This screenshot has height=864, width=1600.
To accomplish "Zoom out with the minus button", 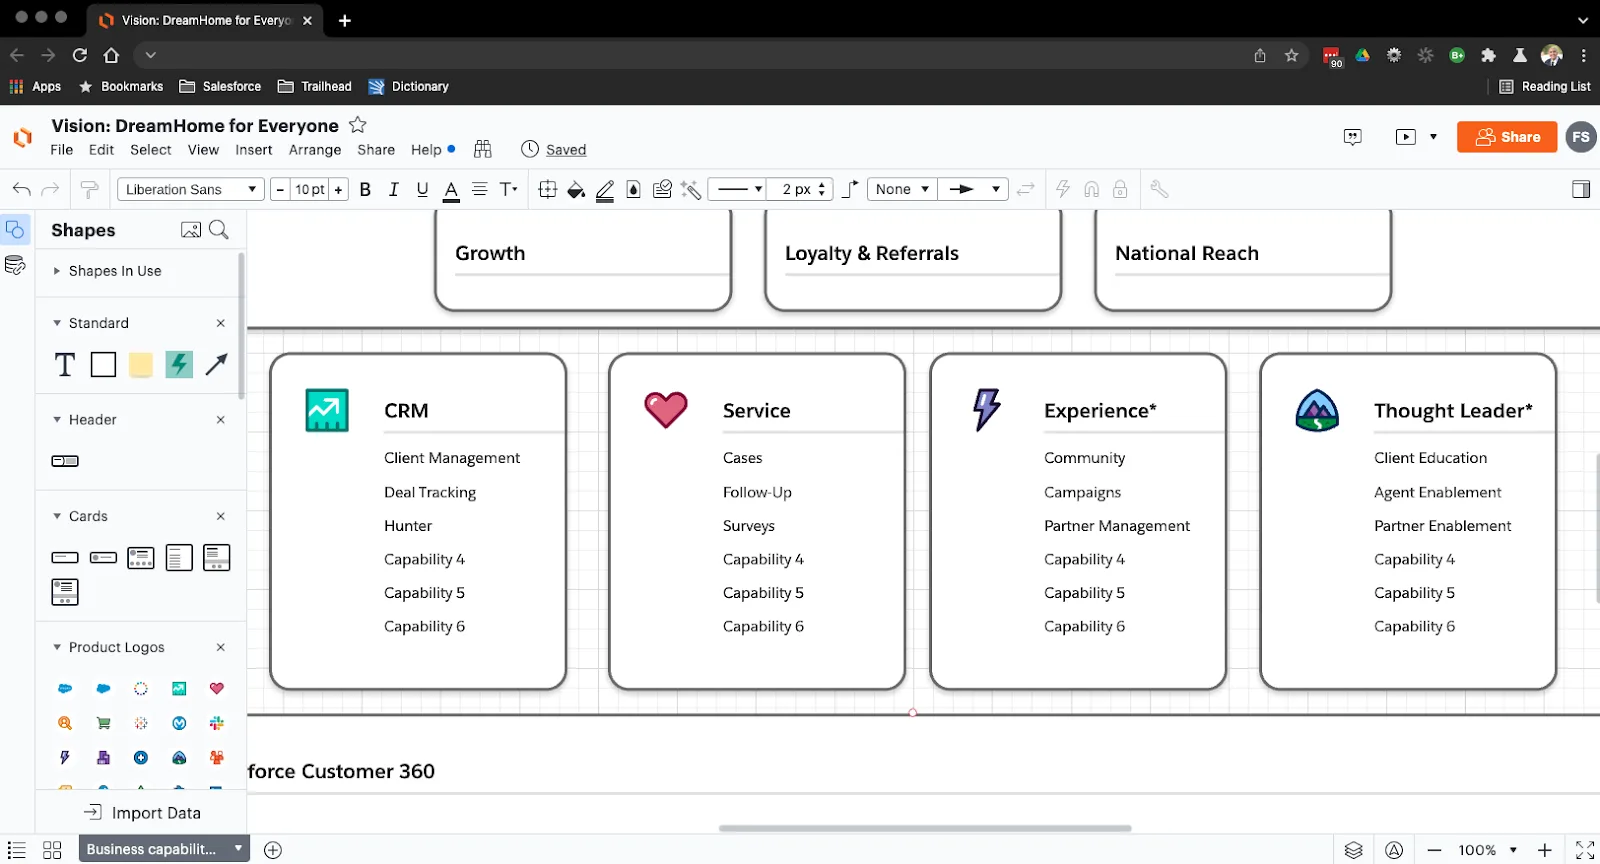I will (x=1434, y=850).
